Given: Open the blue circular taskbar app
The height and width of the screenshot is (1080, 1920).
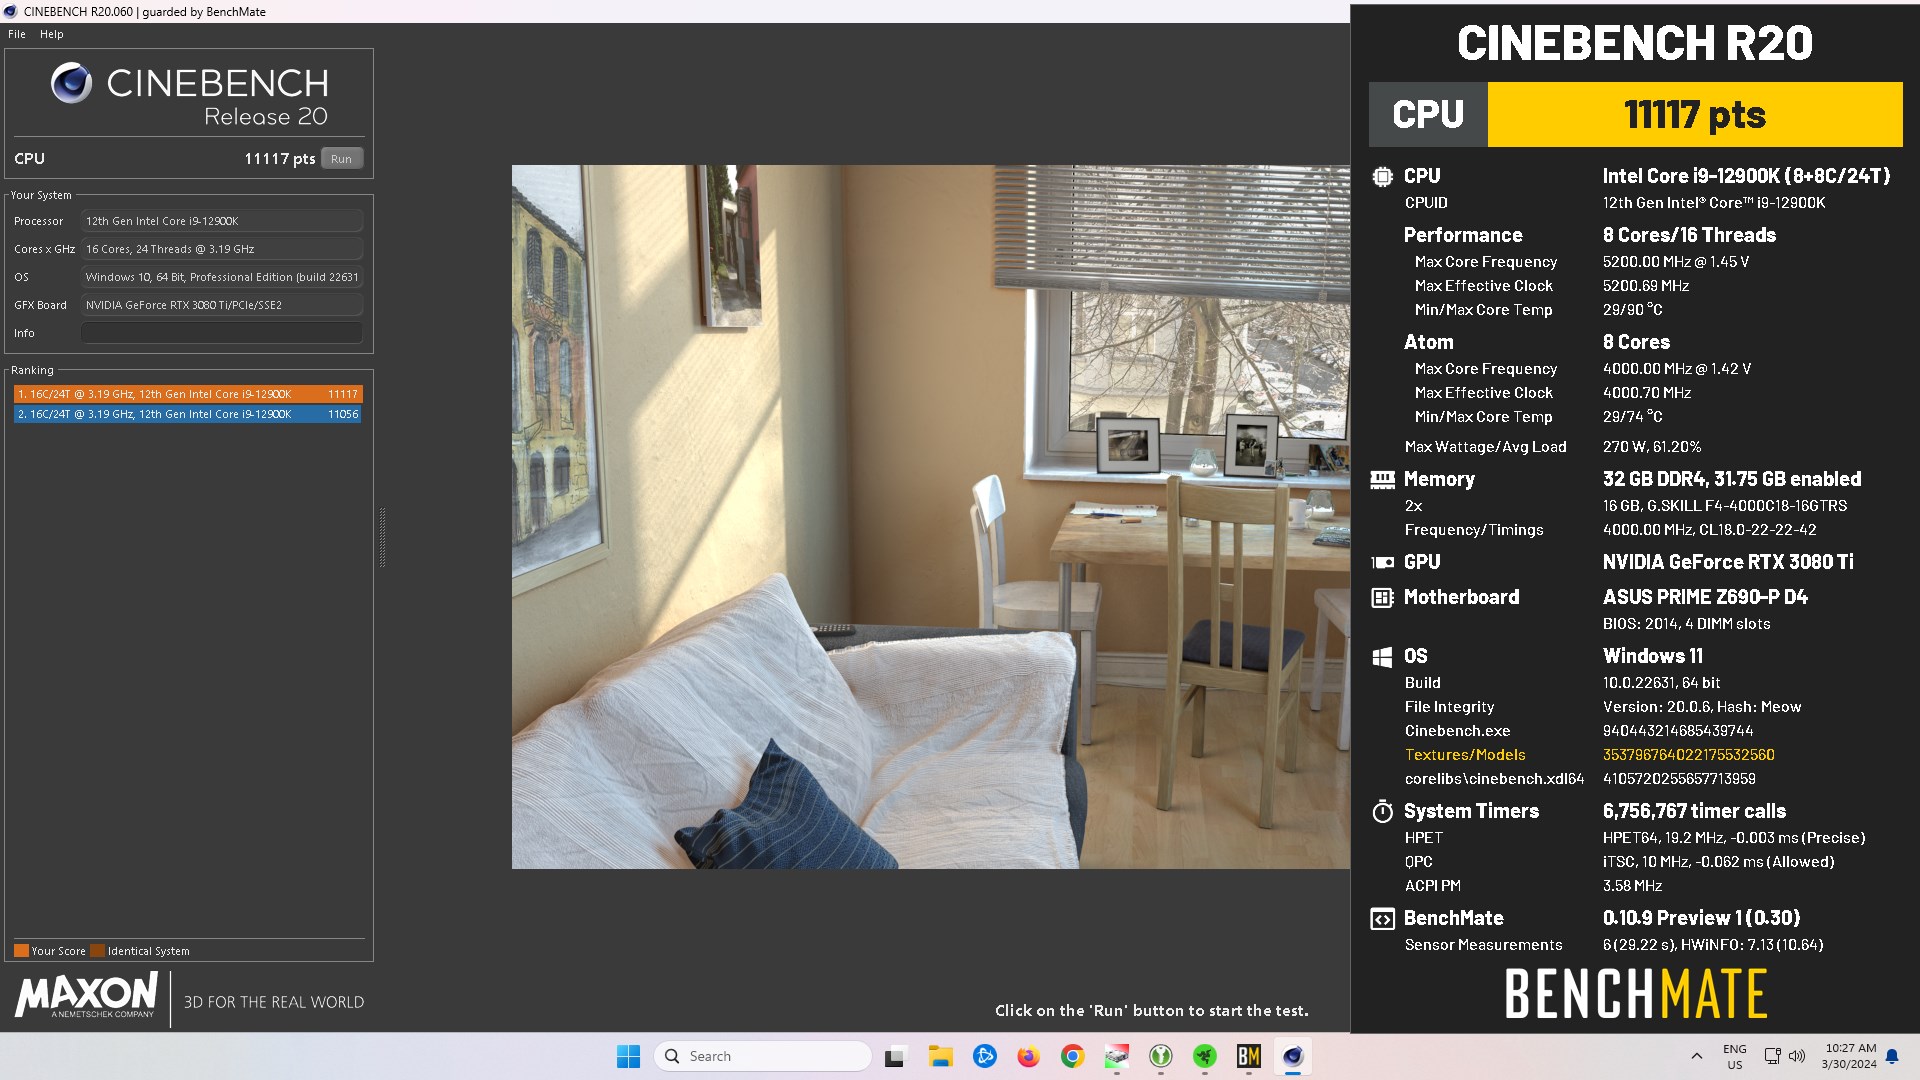Looking at the screenshot, I should pyautogui.click(x=985, y=1056).
